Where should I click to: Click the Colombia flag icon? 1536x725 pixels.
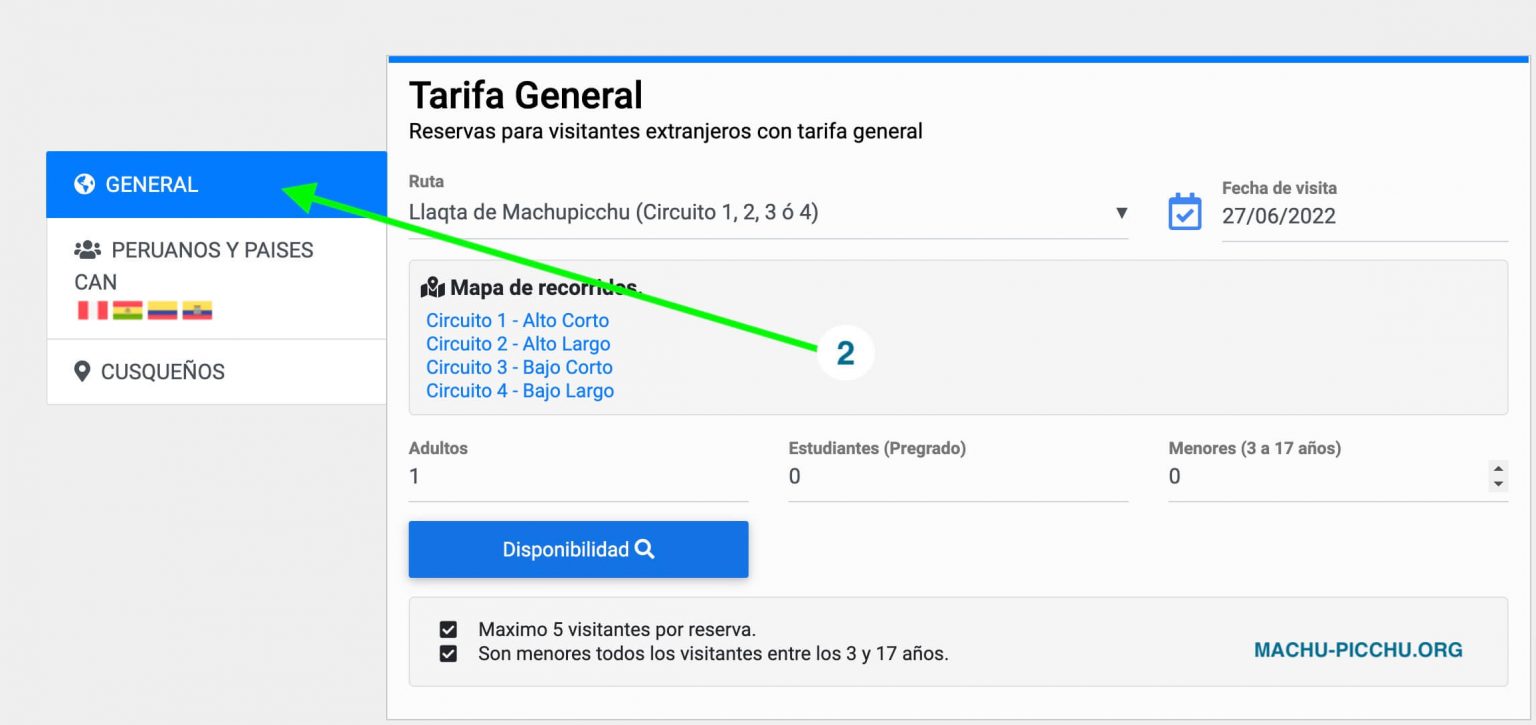162,310
